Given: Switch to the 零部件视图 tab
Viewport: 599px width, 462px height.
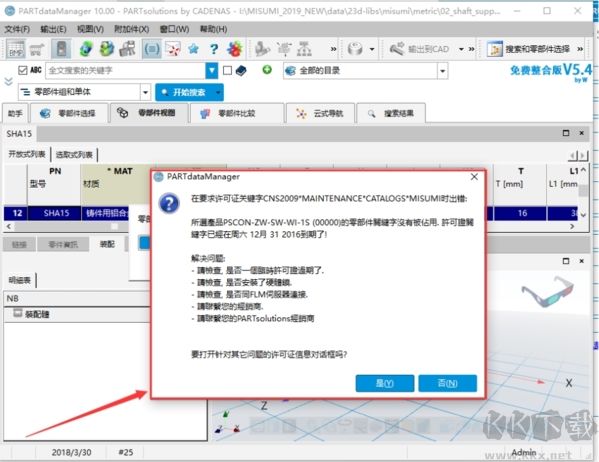Looking at the screenshot, I should pyautogui.click(x=148, y=113).
